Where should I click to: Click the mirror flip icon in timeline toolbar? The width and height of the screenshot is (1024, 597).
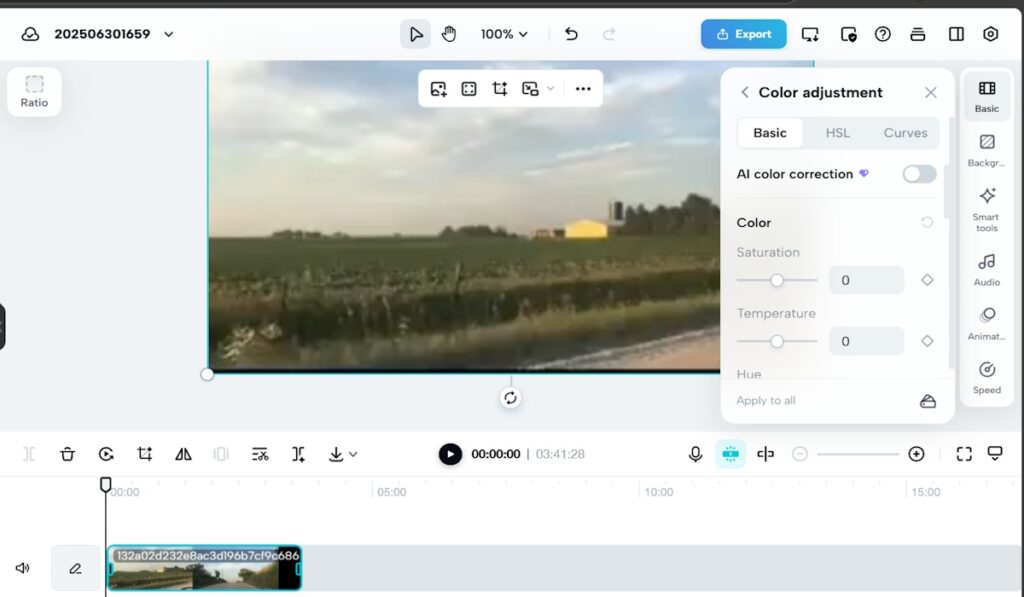click(x=183, y=454)
